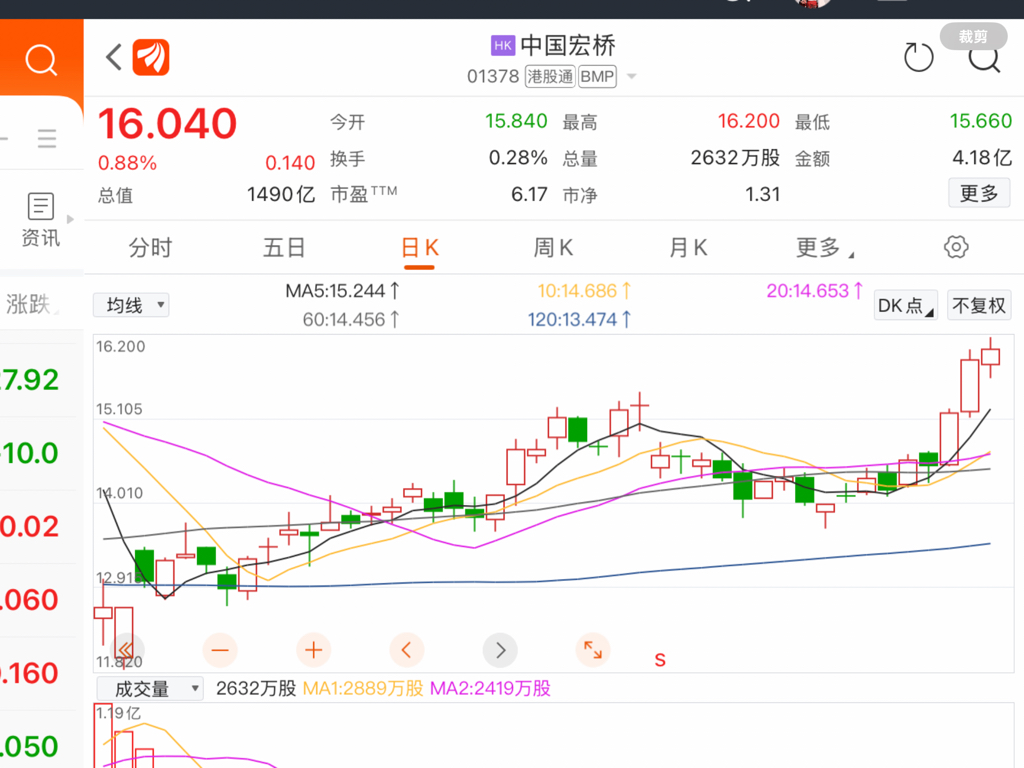Move chart right with grey arrow
The width and height of the screenshot is (1024, 768).
[x=500, y=650]
